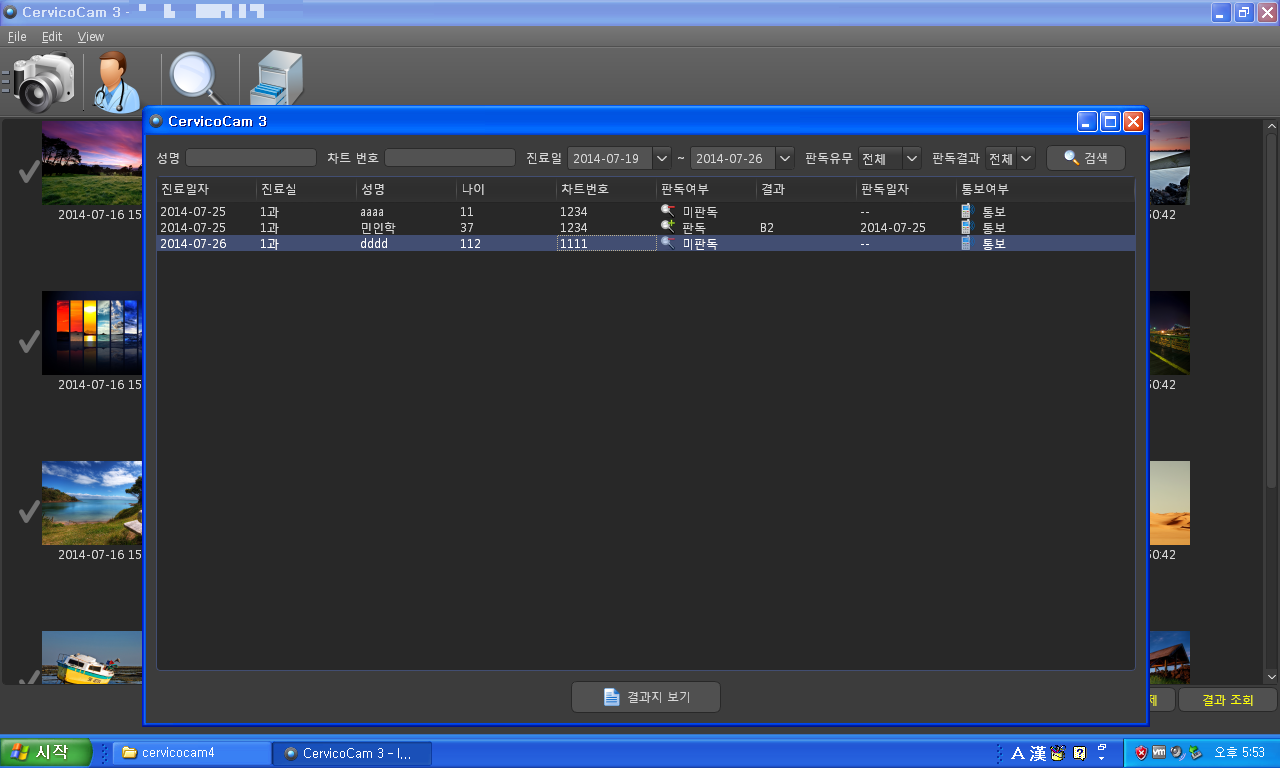Click the 漢 hanja conversion icon
Screen dimensions: 1280x768
pos(1038,753)
